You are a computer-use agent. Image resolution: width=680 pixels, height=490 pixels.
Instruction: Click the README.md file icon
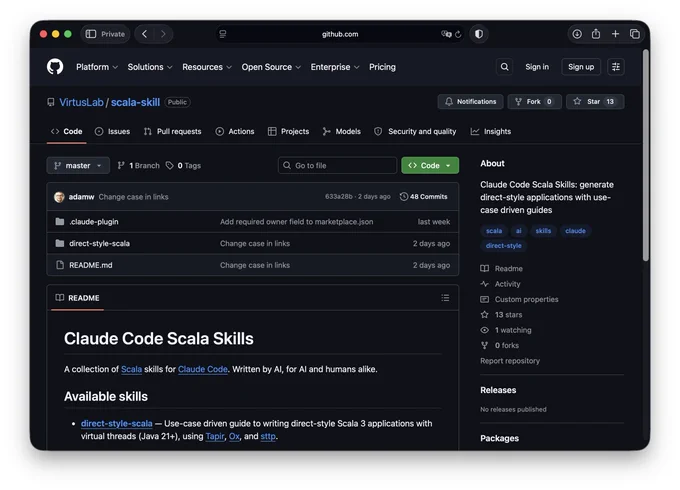(60, 265)
